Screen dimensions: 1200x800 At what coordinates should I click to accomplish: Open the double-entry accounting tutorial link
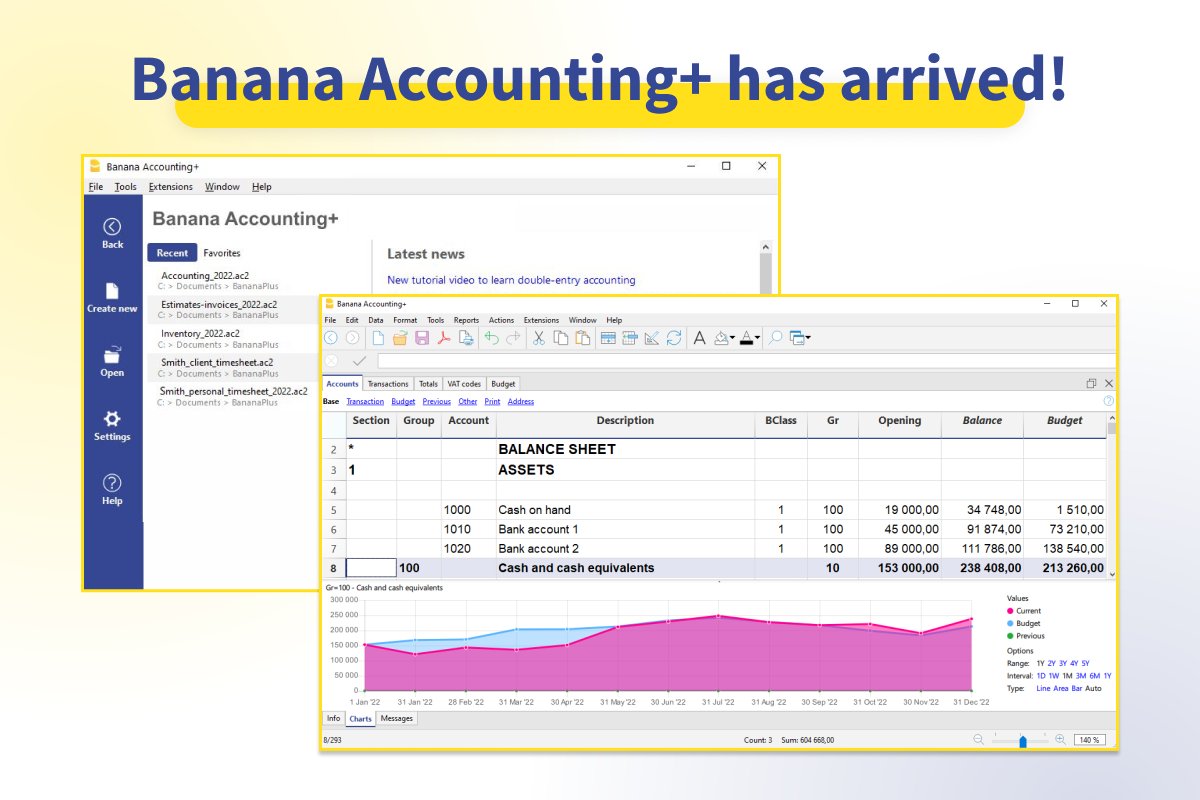click(x=511, y=280)
